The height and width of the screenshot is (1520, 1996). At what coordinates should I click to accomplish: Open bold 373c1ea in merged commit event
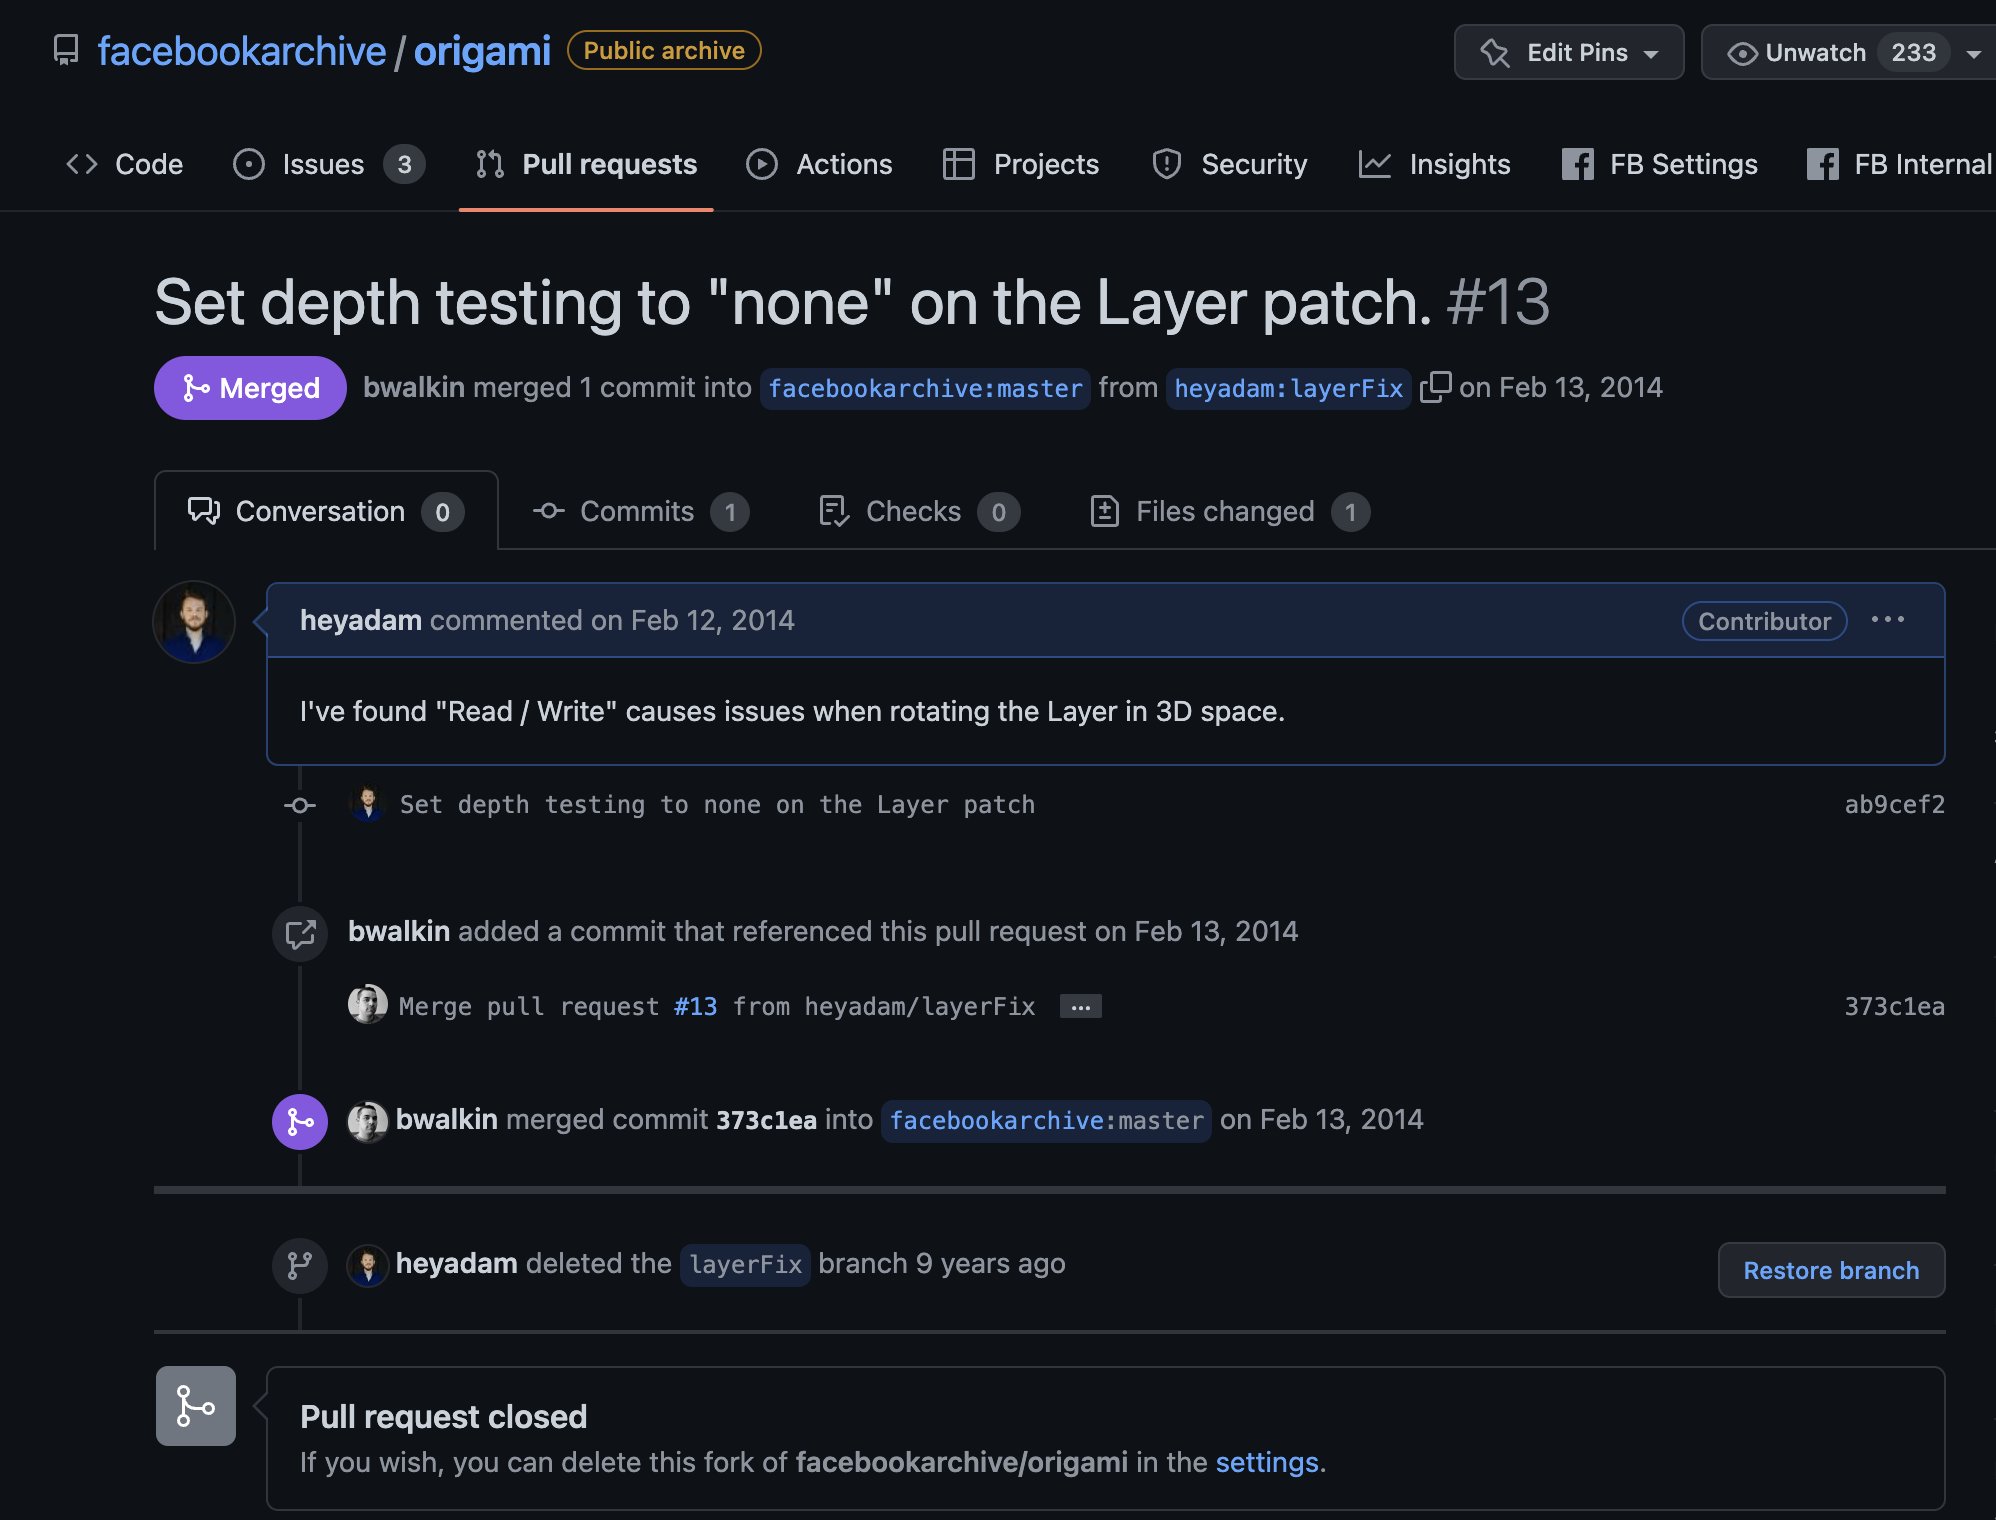[x=766, y=1120]
